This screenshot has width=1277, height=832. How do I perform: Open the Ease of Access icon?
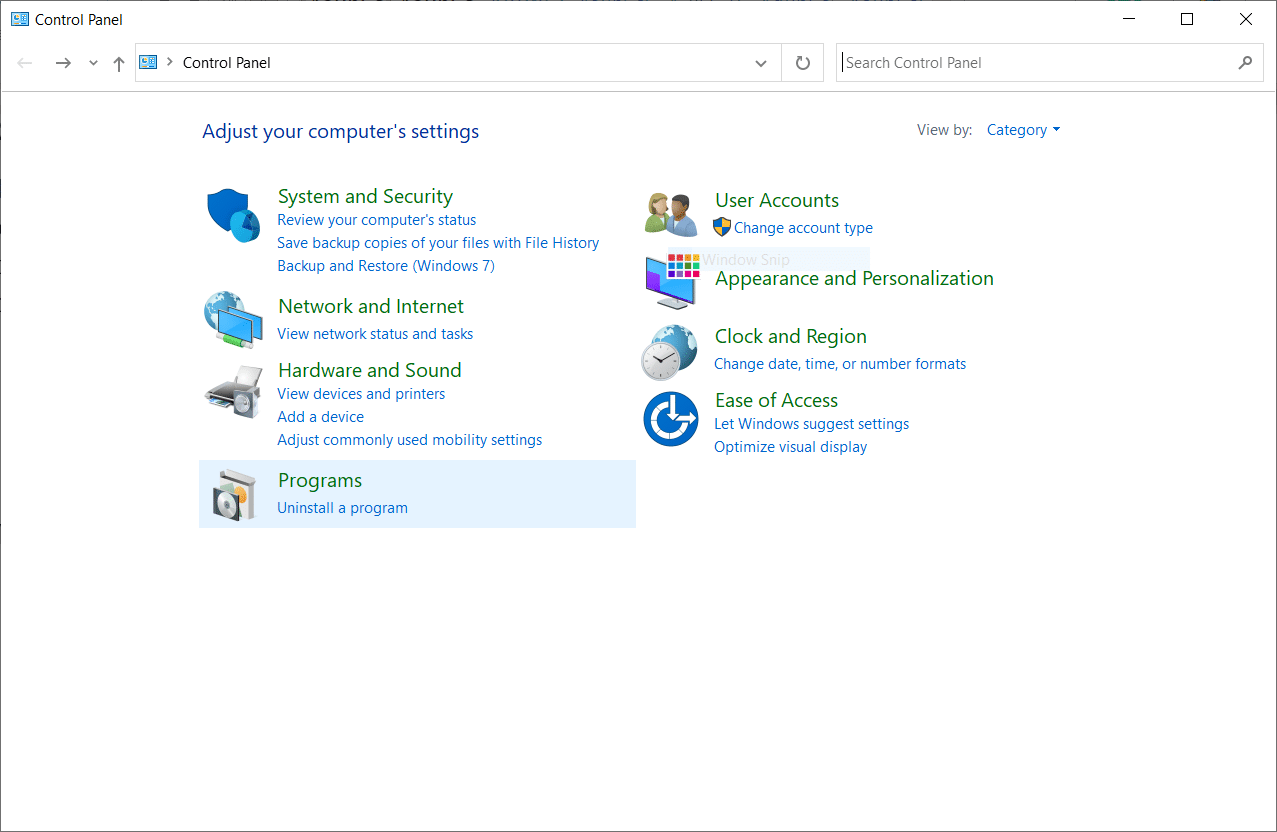pos(670,419)
